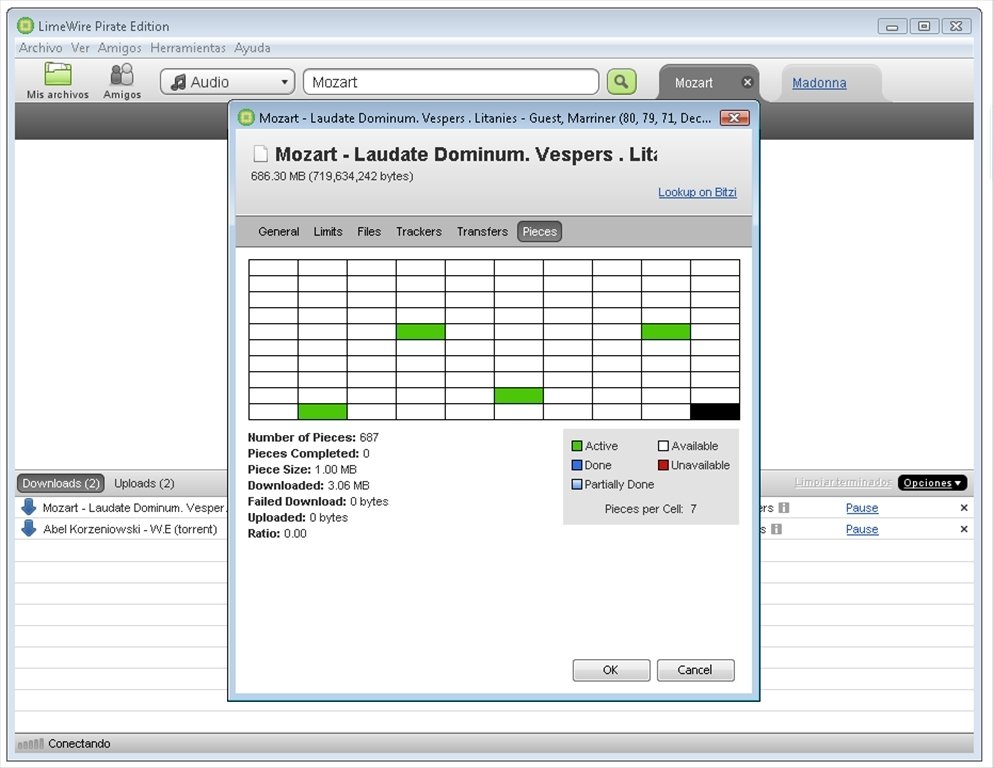The width and height of the screenshot is (993, 768).
Task: Switch to the General tab
Action: pos(279,232)
